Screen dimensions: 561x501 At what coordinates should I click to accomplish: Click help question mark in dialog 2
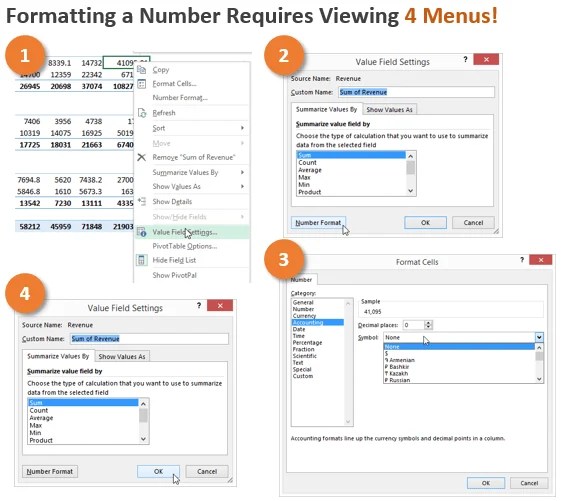(x=465, y=59)
